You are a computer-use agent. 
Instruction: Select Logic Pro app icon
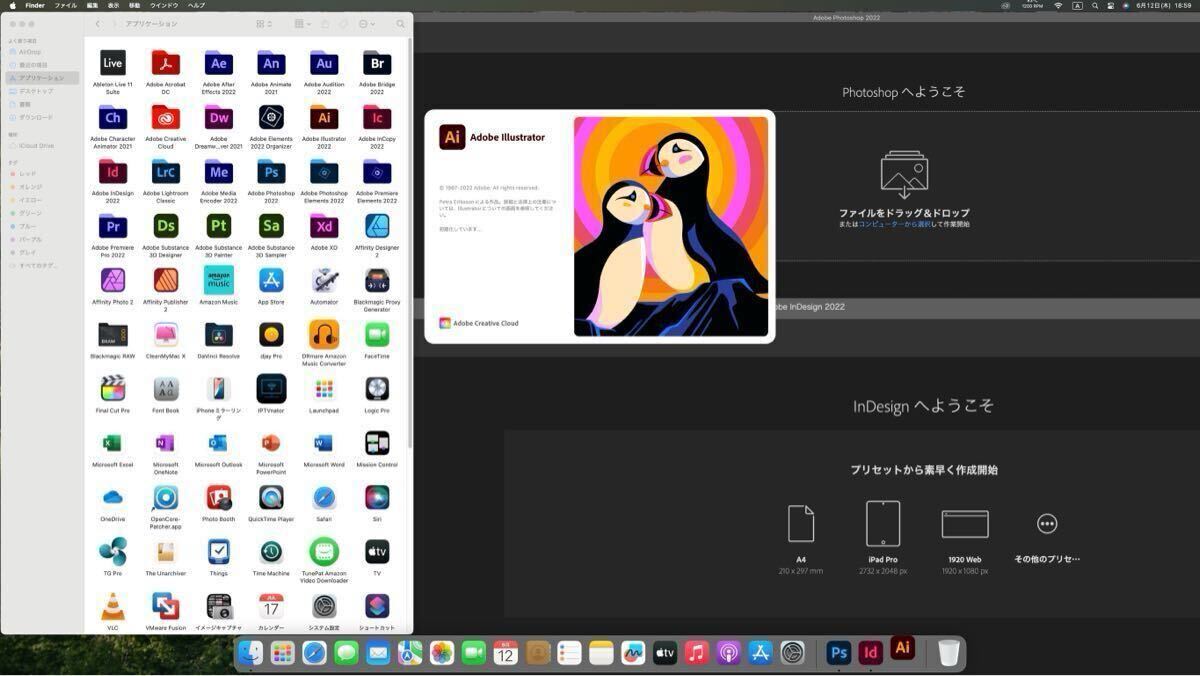(377, 388)
